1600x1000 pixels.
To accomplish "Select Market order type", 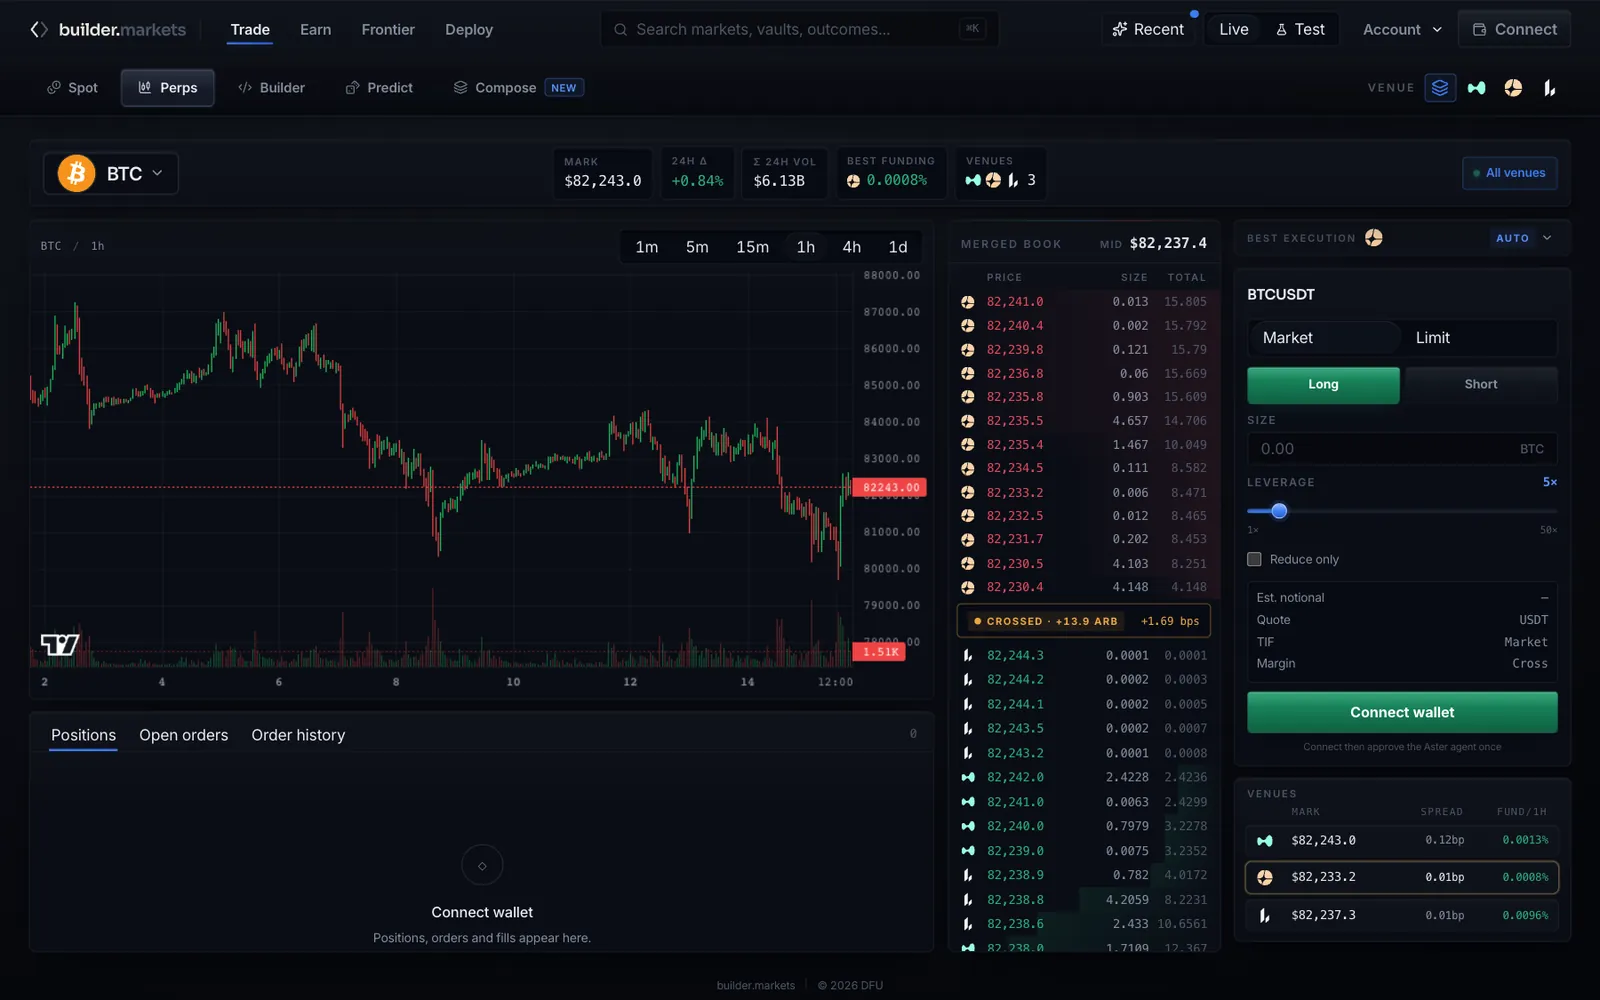I will pyautogui.click(x=1324, y=338).
